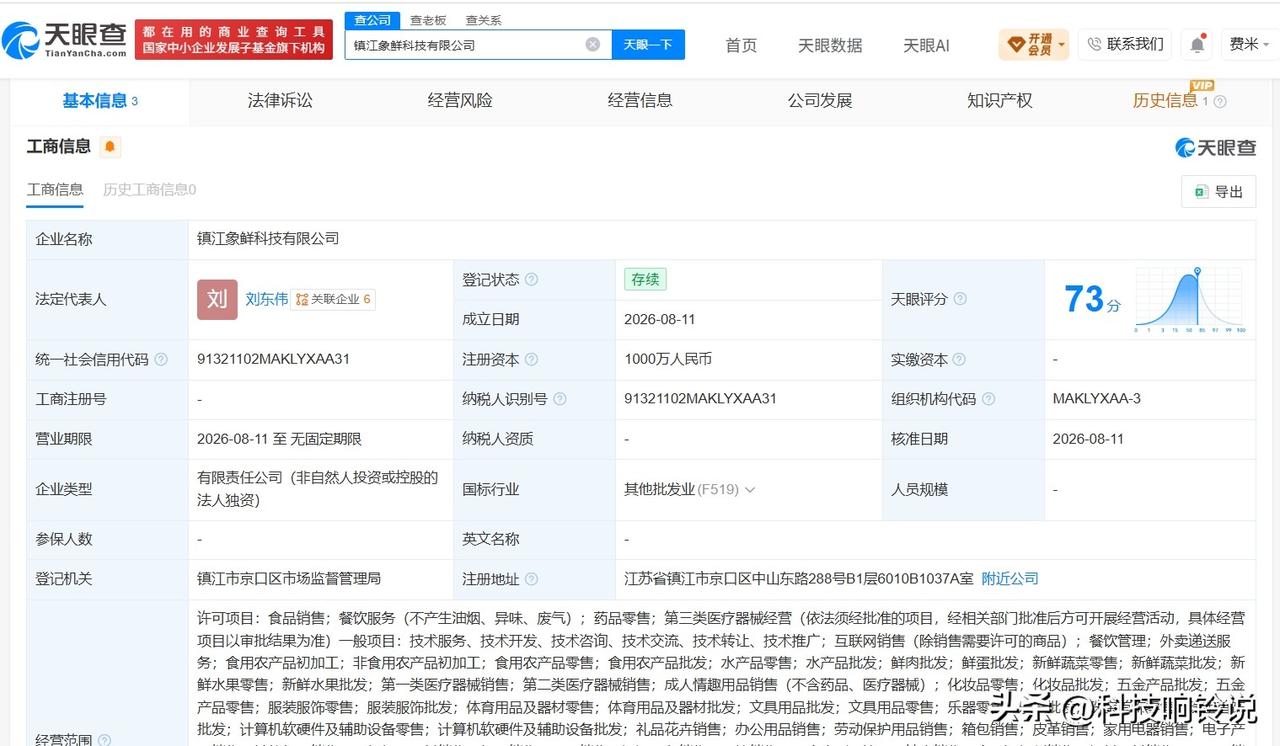Screen dimensions: 1280x746
Task: Click 天眼一下 search button
Action: point(648,44)
